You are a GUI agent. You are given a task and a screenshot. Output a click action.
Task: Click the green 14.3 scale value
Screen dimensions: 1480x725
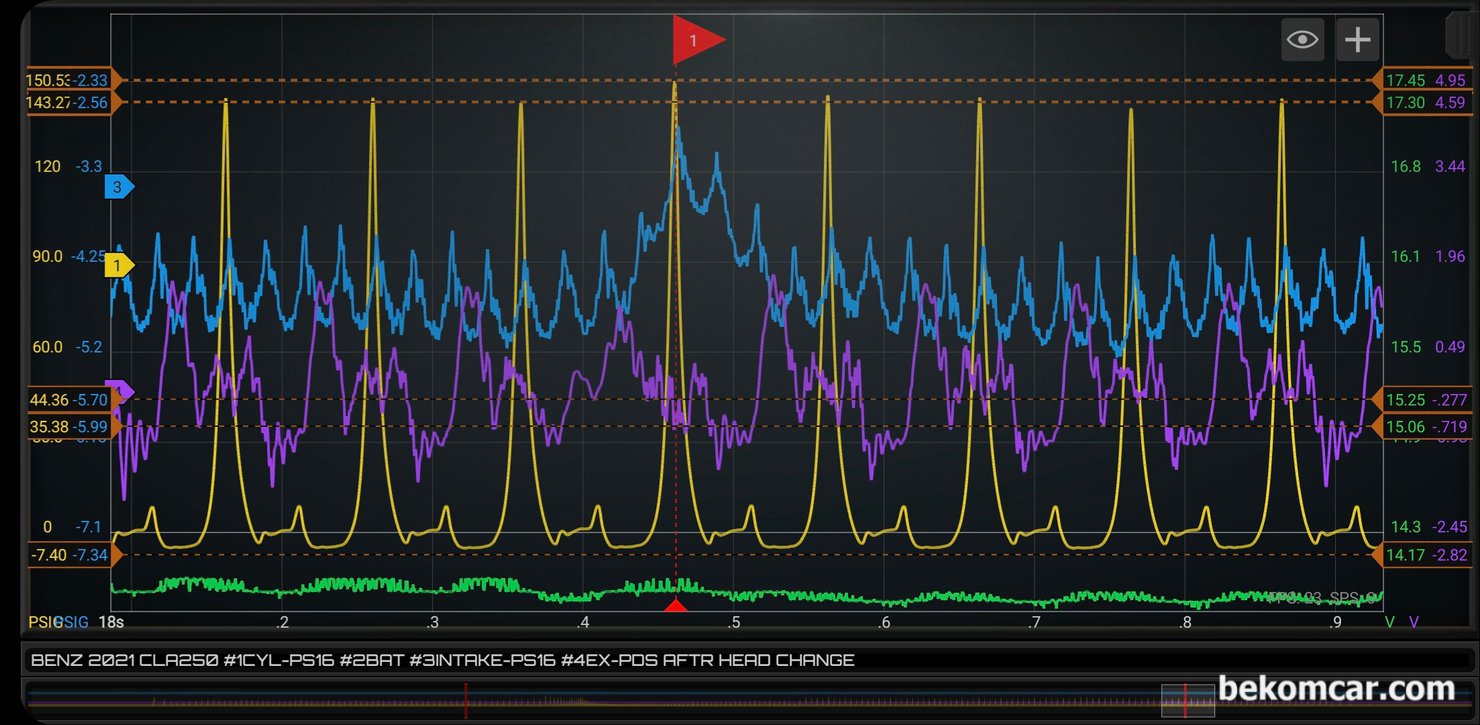pos(1405,527)
